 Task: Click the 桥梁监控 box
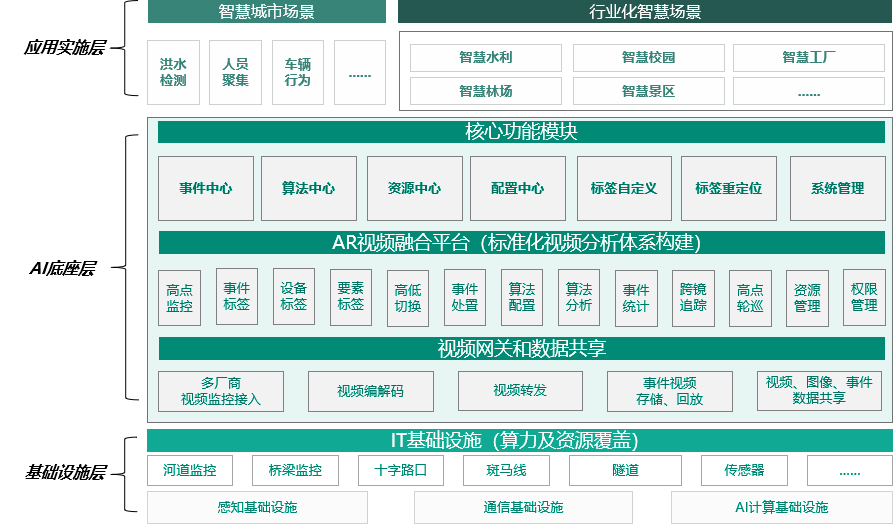(x=295, y=470)
